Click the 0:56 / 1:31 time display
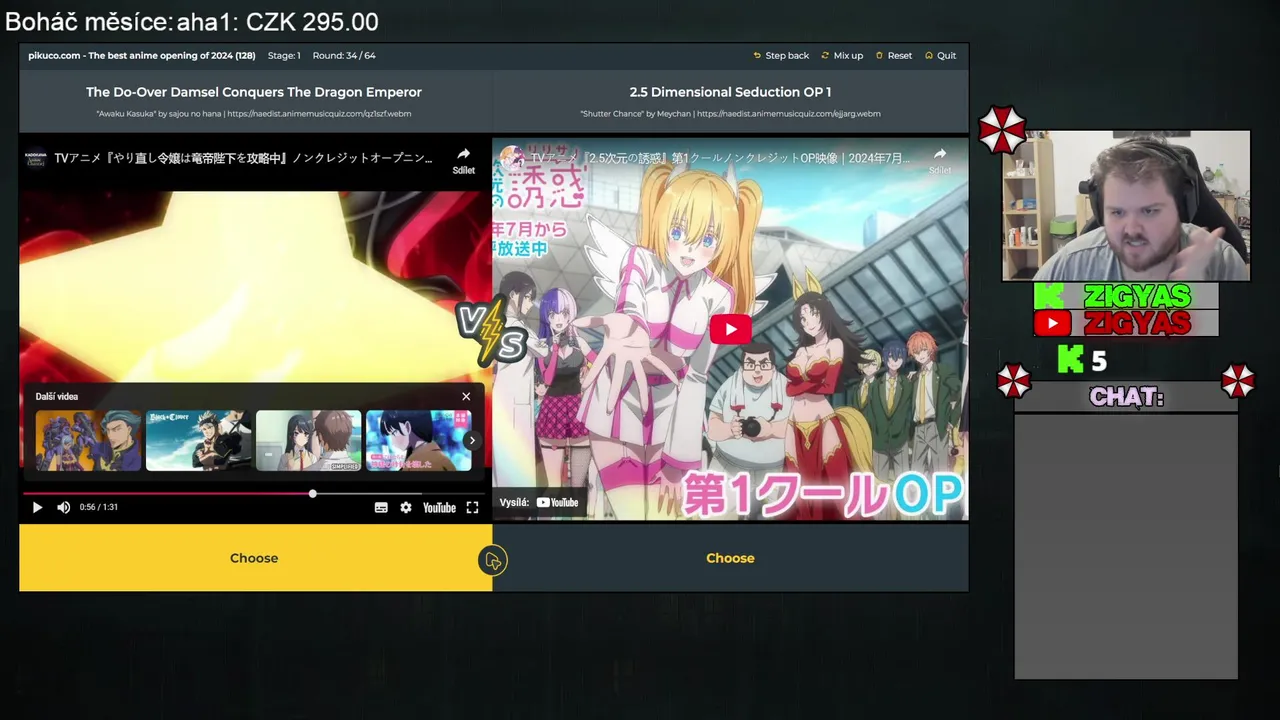This screenshot has width=1280, height=720. point(99,508)
